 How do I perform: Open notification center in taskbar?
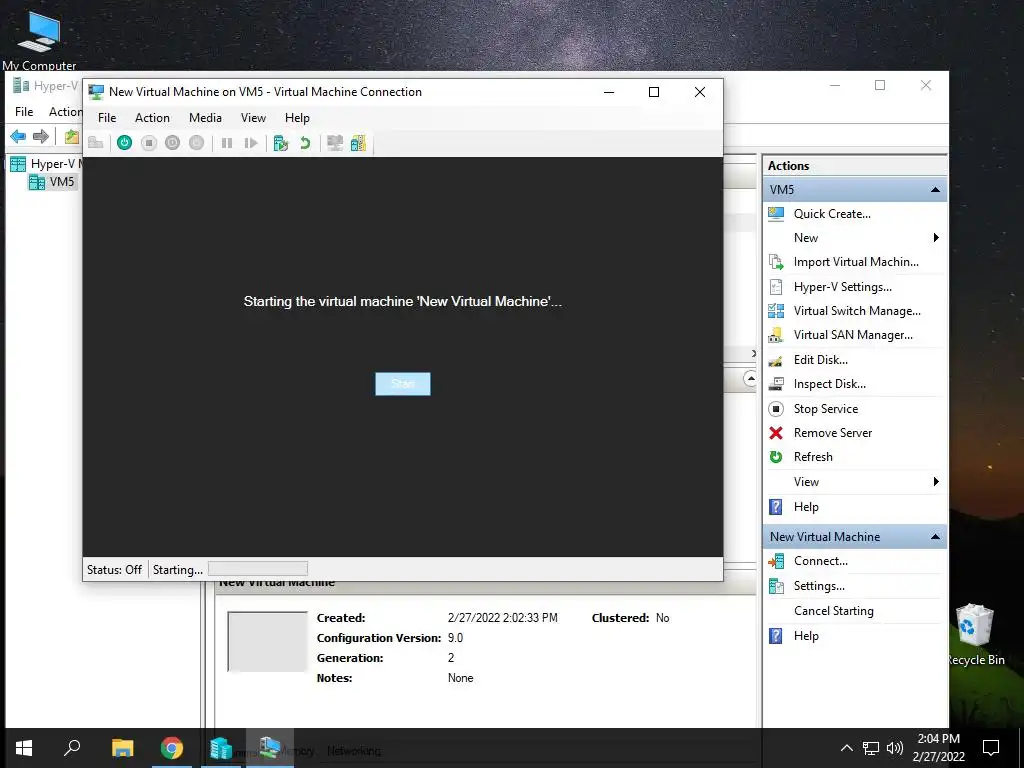click(991, 748)
